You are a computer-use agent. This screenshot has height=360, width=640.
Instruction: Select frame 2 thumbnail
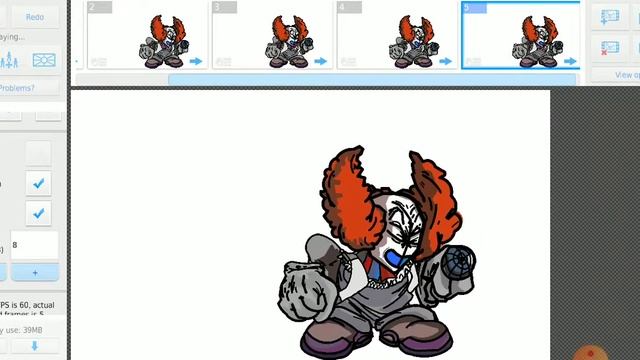click(147, 35)
